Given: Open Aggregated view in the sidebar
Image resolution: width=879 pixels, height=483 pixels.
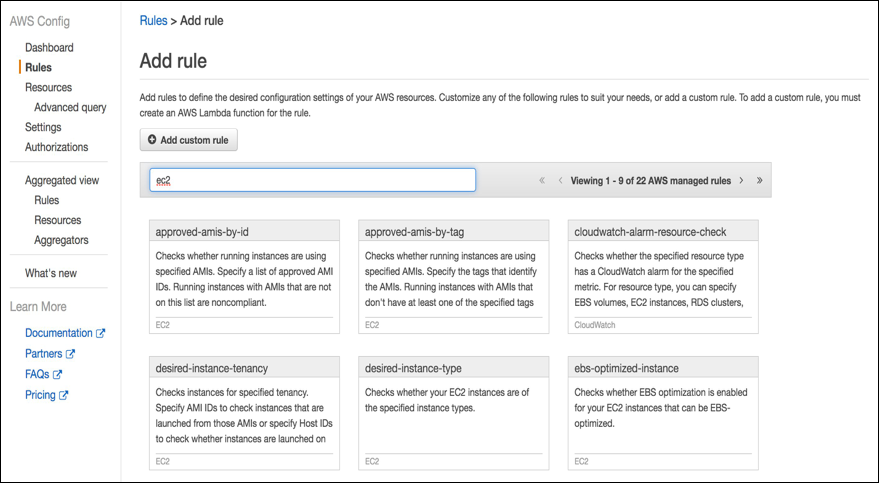Looking at the screenshot, I should coord(62,180).
